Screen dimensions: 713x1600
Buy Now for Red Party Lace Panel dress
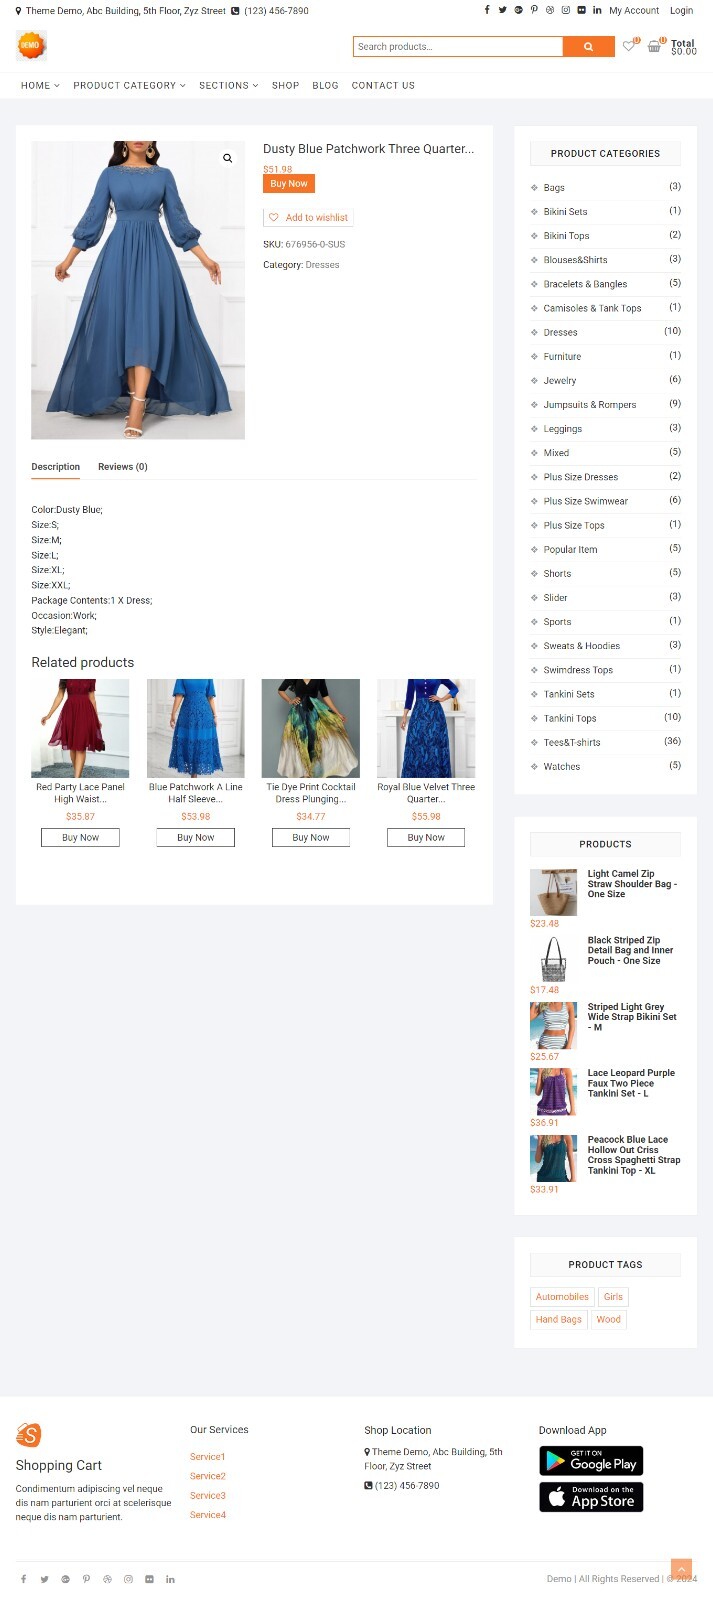80,837
